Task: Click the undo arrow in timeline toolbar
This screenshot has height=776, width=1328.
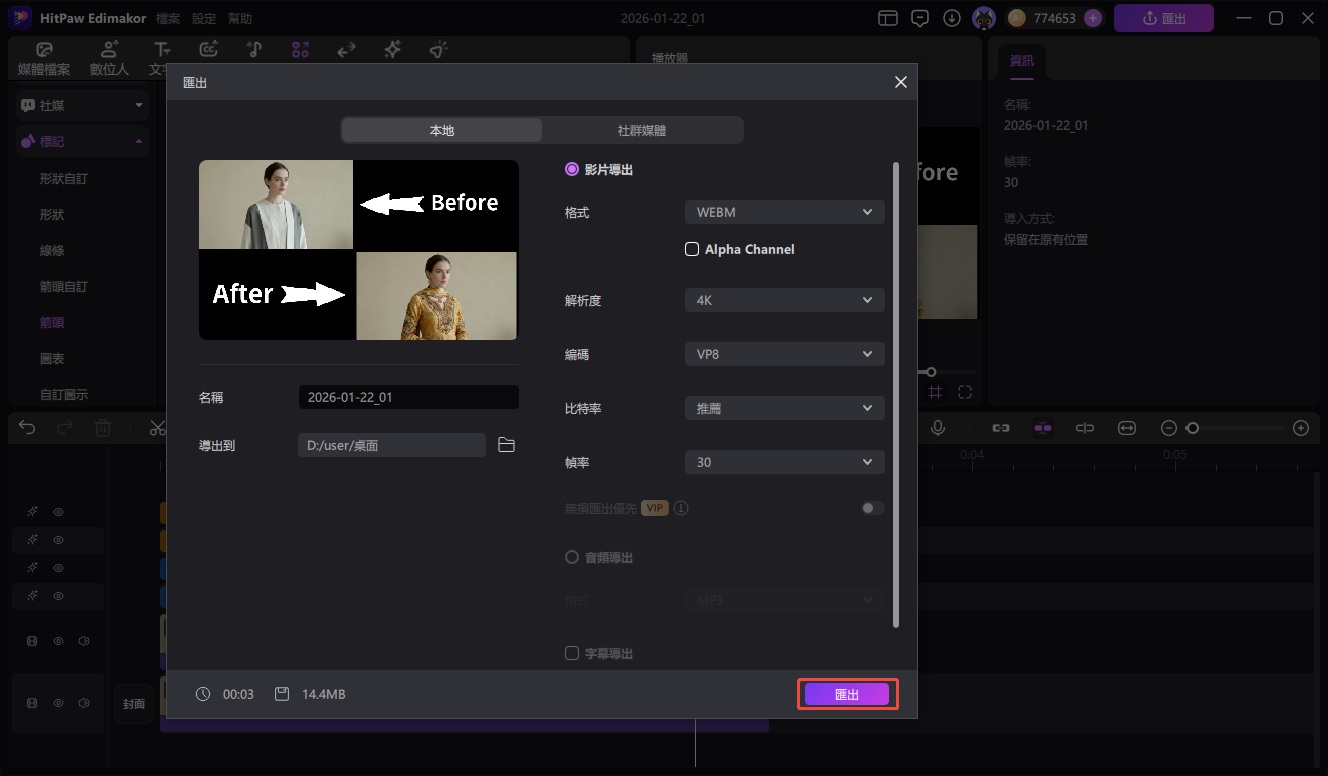Action: [x=27, y=428]
